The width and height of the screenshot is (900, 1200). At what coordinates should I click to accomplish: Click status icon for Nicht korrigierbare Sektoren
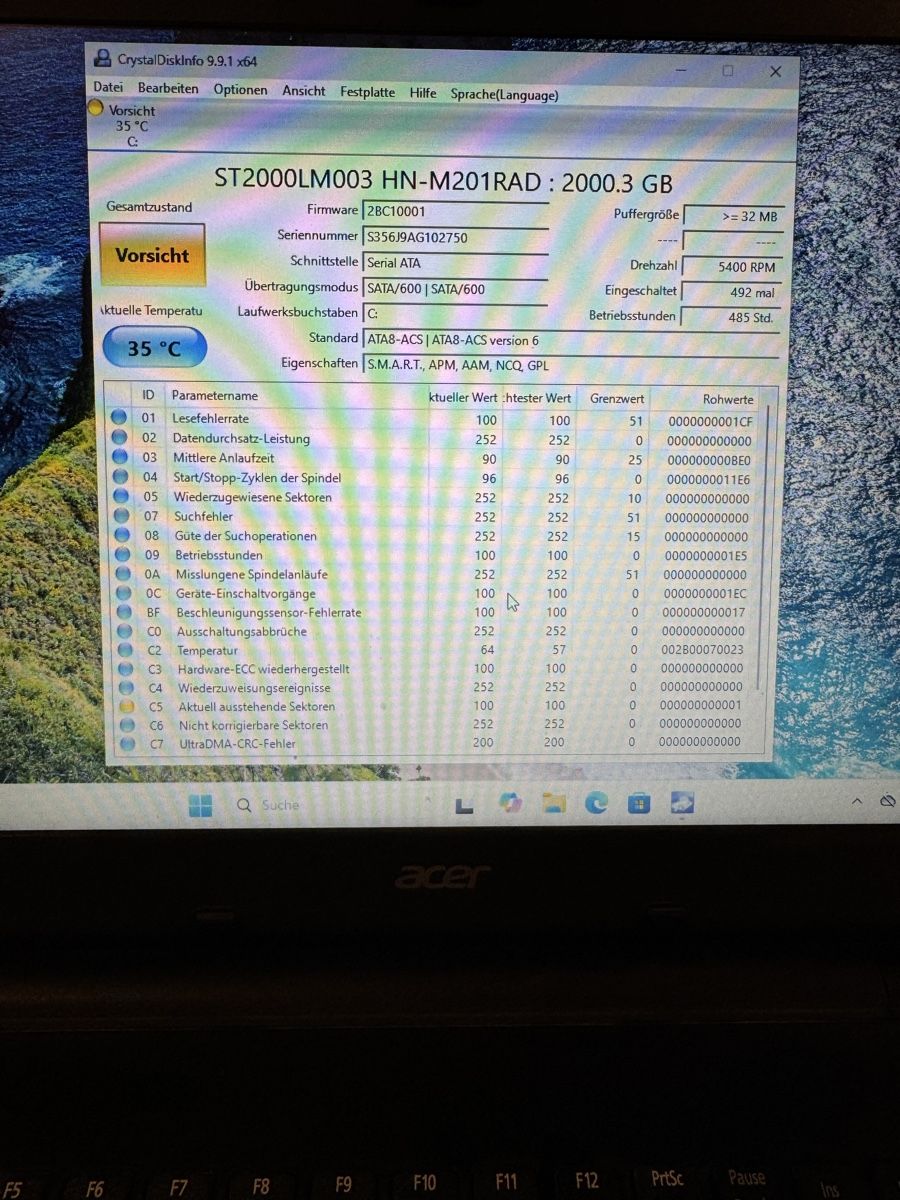click(x=127, y=725)
